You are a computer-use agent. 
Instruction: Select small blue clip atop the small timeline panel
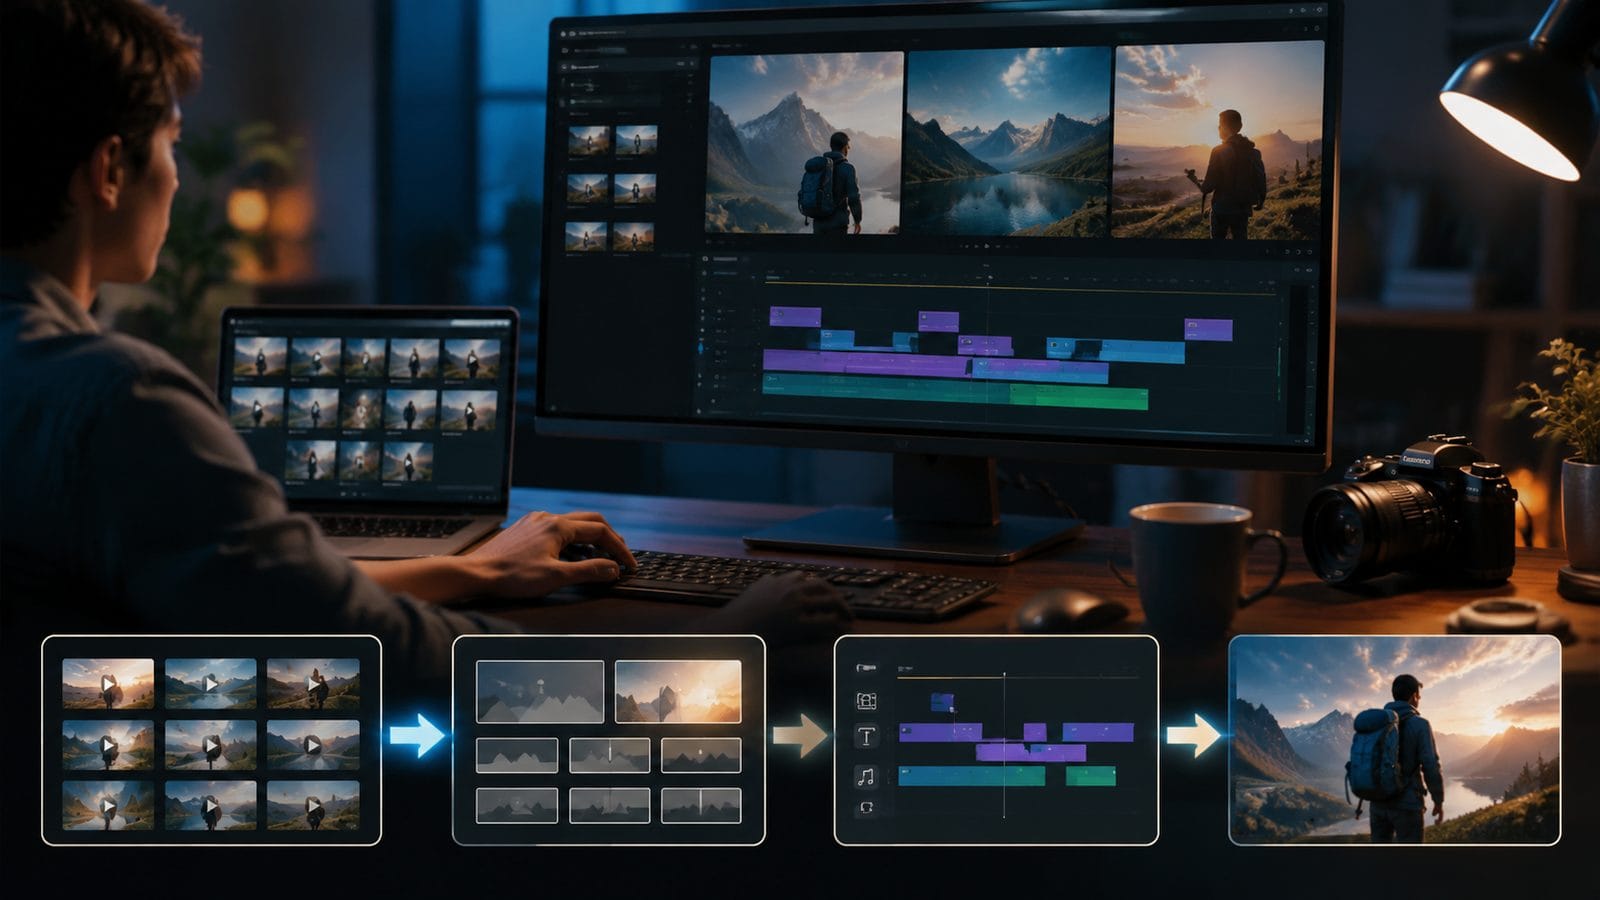(942, 702)
